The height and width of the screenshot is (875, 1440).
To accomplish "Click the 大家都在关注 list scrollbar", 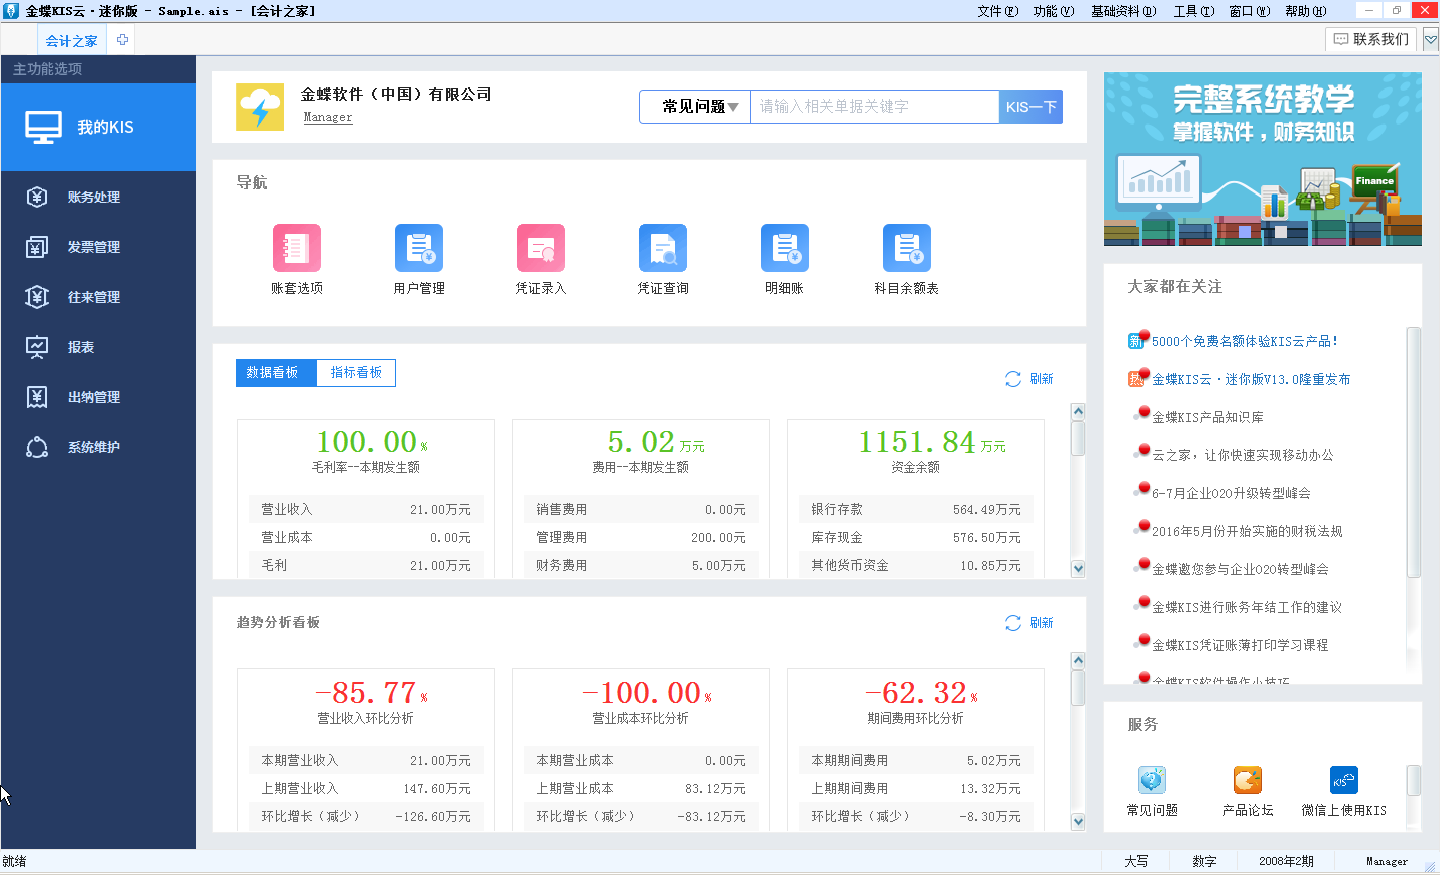I will click(x=1414, y=452).
